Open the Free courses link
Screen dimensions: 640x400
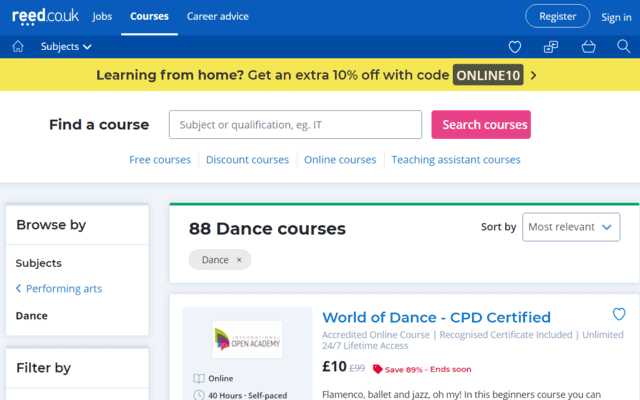[160, 160]
